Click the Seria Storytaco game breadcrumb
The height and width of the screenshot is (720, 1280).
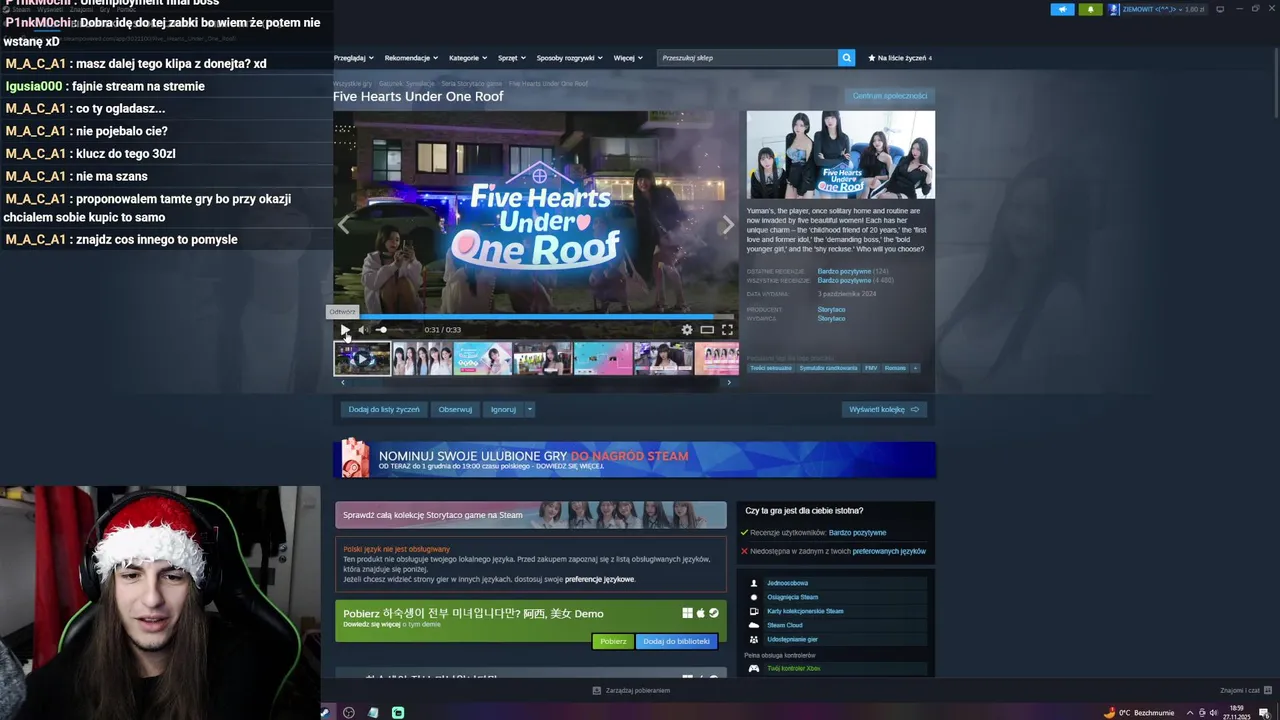(472, 84)
